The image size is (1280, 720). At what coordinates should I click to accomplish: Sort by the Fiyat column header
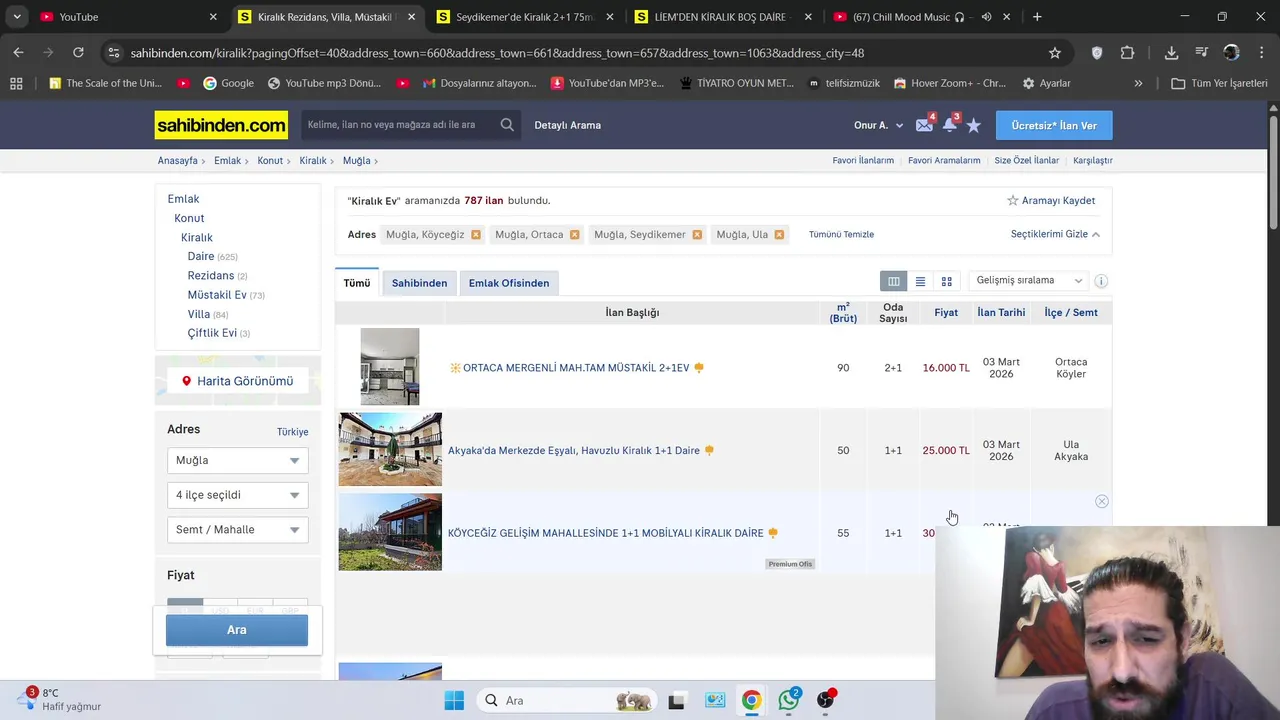946,312
